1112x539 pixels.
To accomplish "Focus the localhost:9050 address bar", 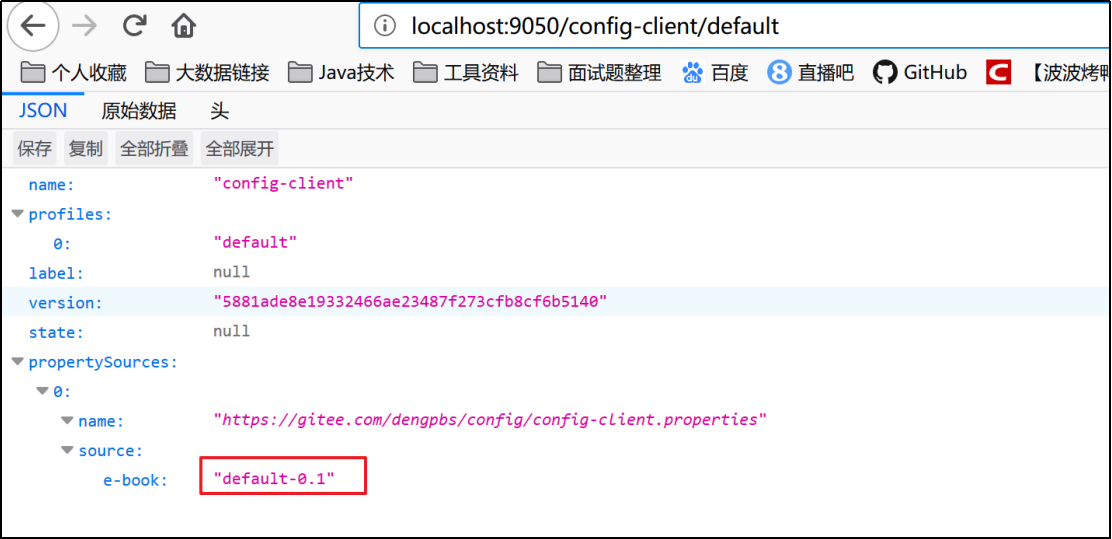I will 735,27.
